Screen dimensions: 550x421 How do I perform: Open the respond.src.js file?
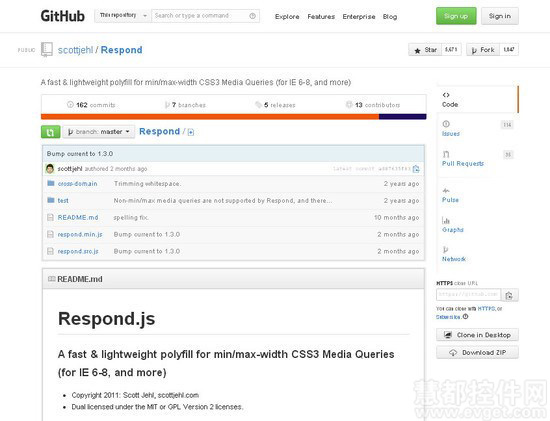click(78, 251)
